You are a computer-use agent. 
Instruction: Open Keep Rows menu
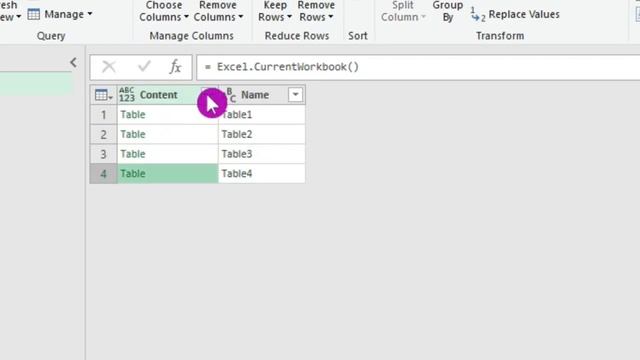(x=275, y=11)
